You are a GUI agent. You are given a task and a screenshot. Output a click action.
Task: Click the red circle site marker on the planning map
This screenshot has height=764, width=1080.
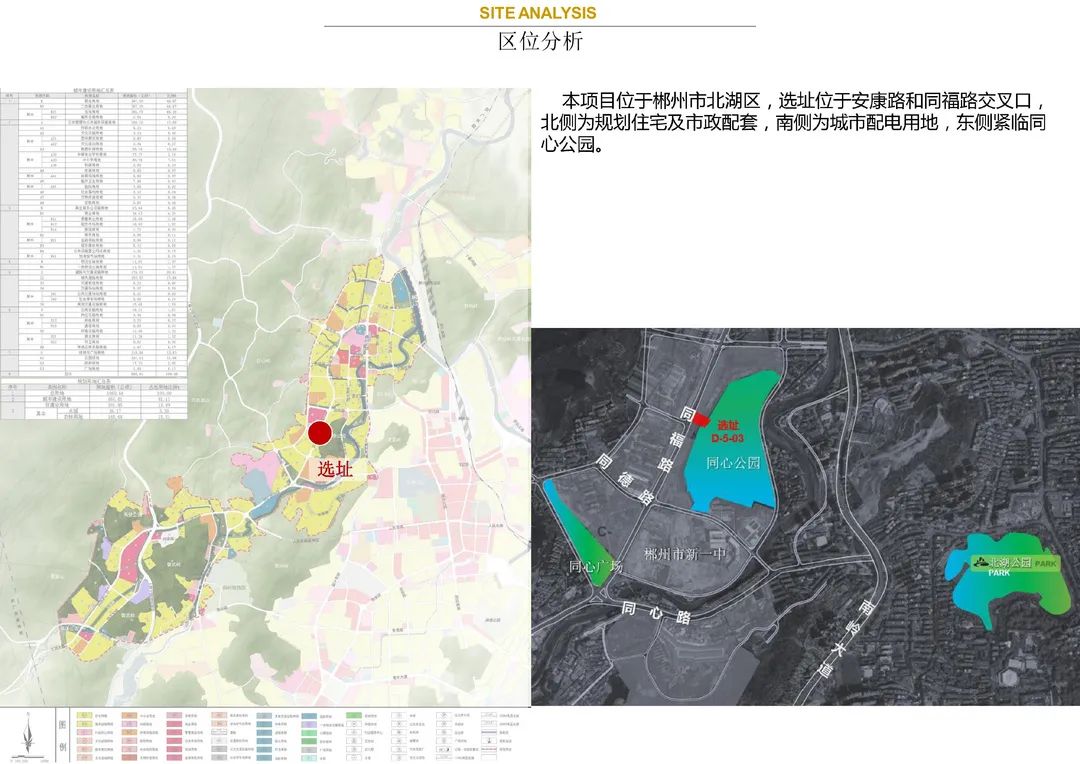pos(320,433)
